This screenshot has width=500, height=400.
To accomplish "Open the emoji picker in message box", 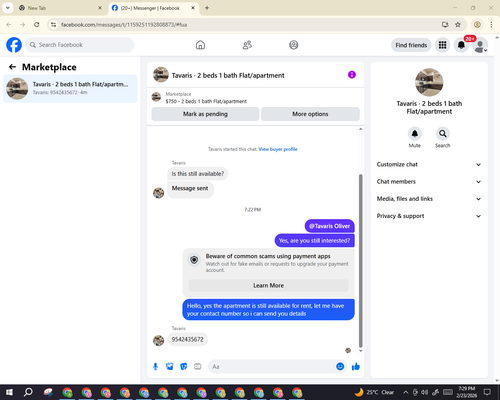I will 340,367.
